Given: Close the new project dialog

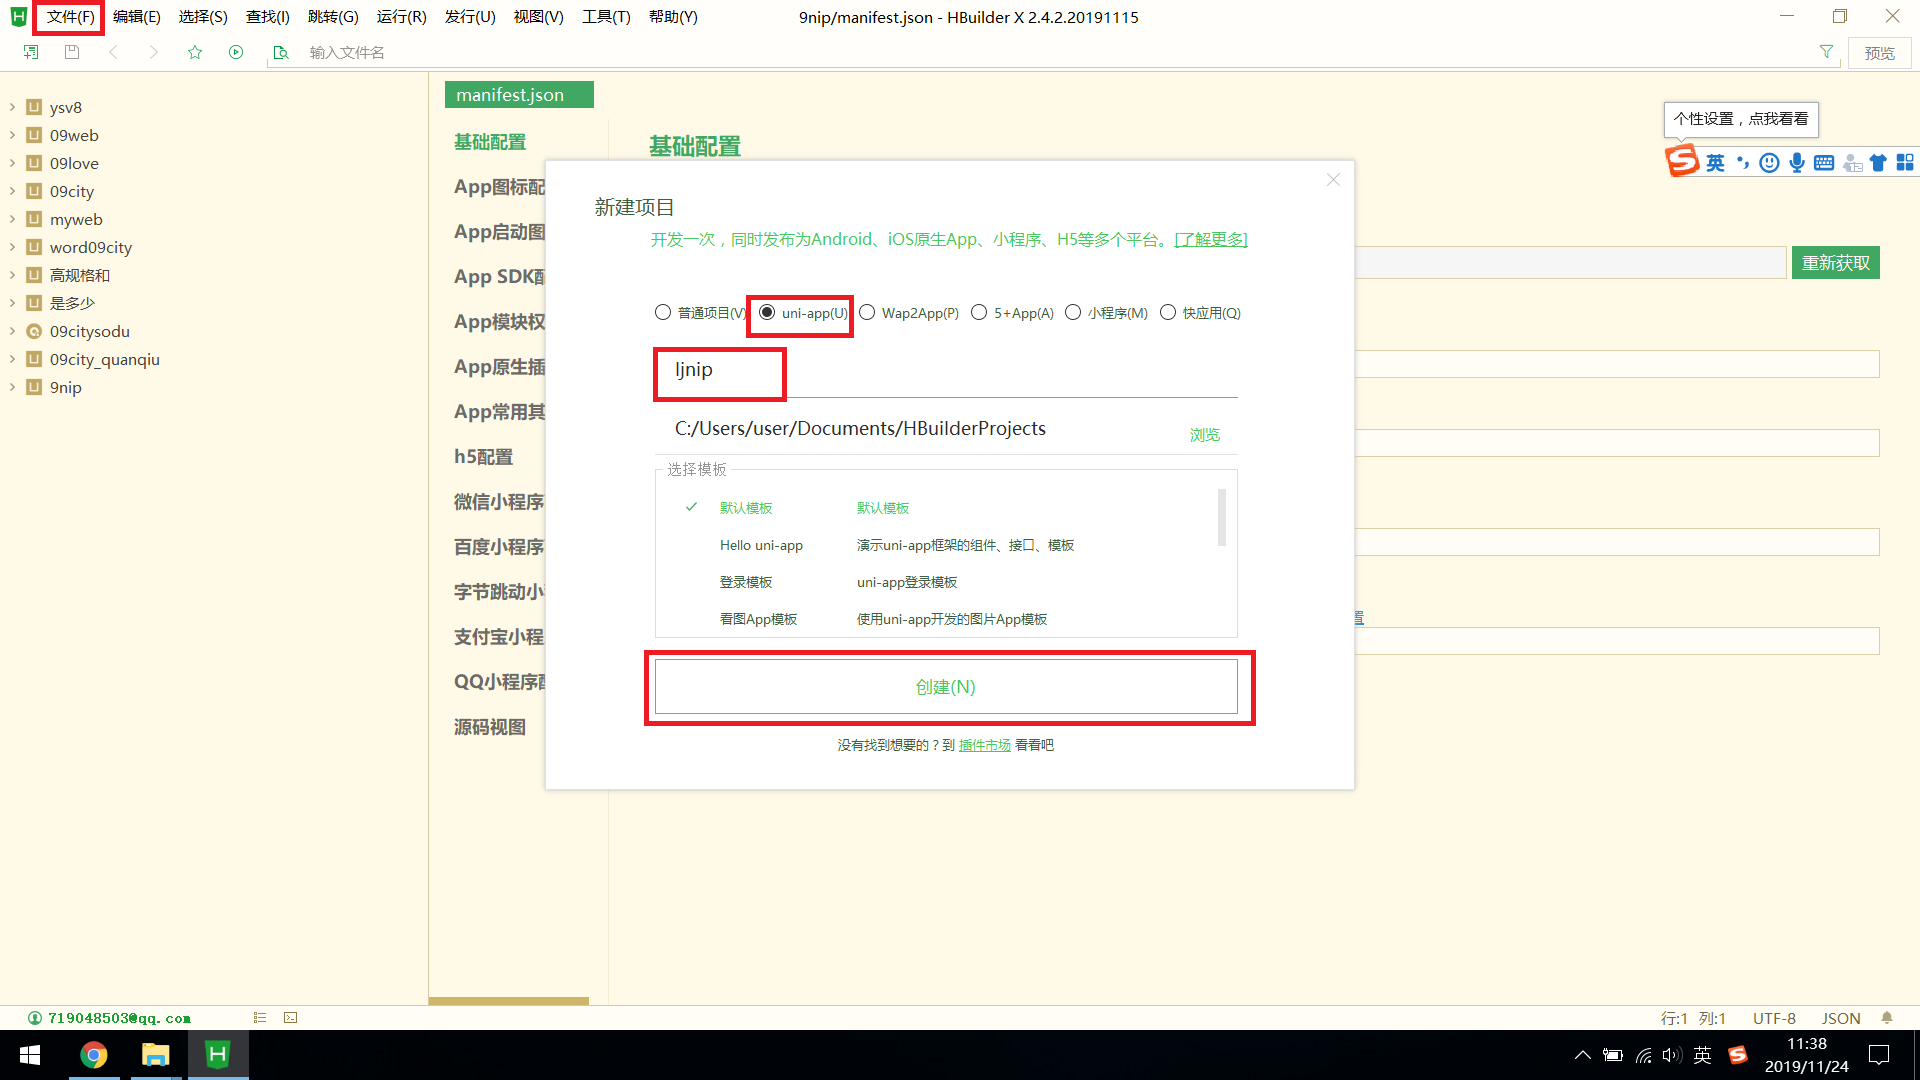Looking at the screenshot, I should click(1333, 180).
